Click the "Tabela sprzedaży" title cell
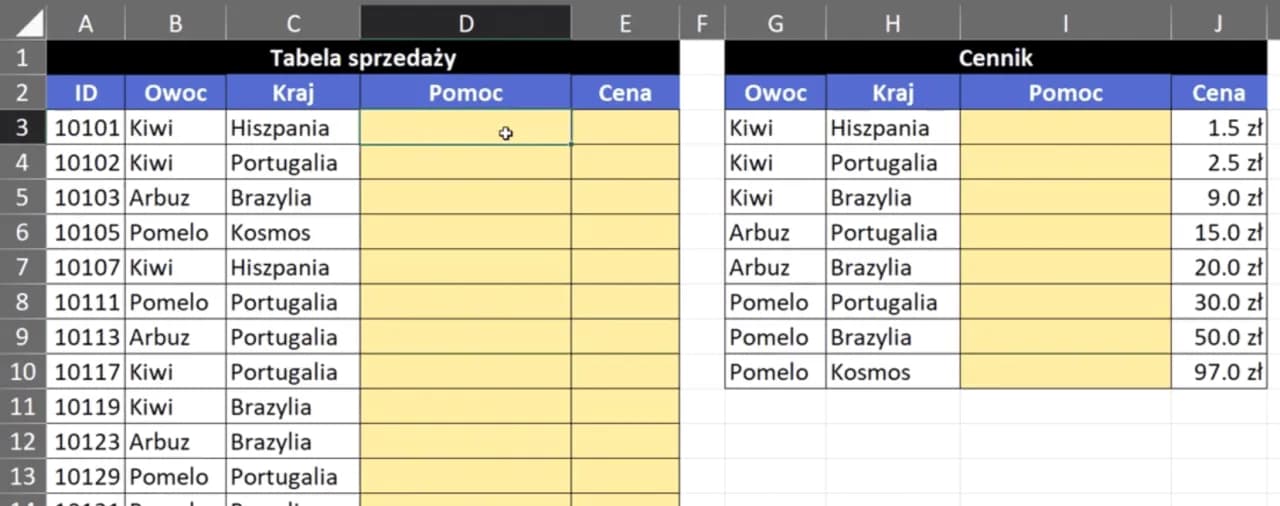Viewport: 1280px width, 506px height. [x=362, y=58]
